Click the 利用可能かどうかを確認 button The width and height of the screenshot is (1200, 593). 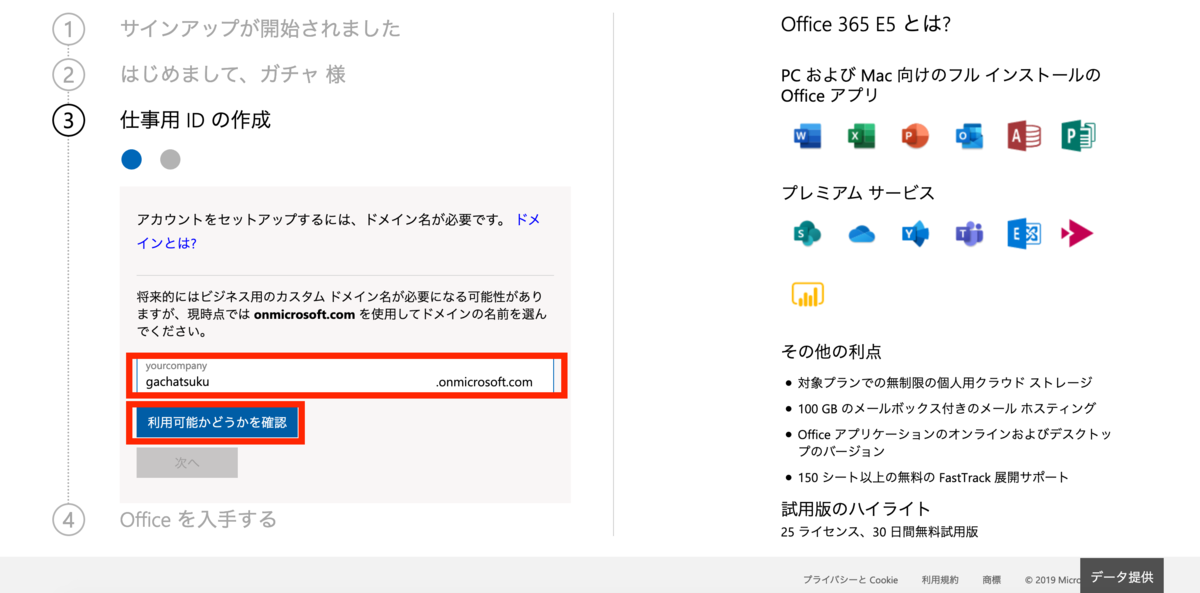217,423
